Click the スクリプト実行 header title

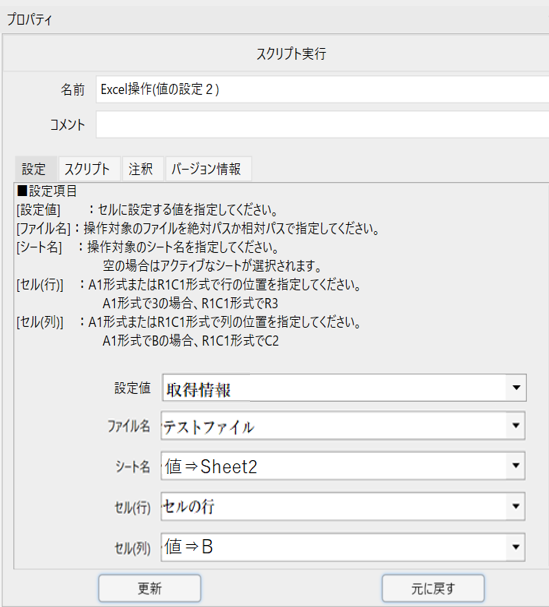click(291, 53)
